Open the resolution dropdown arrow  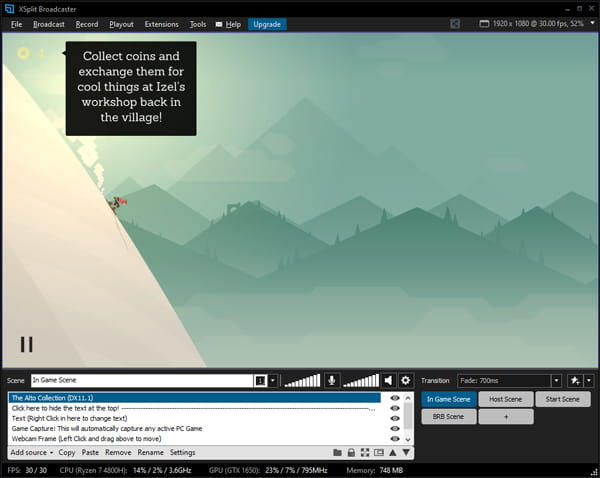pos(592,23)
